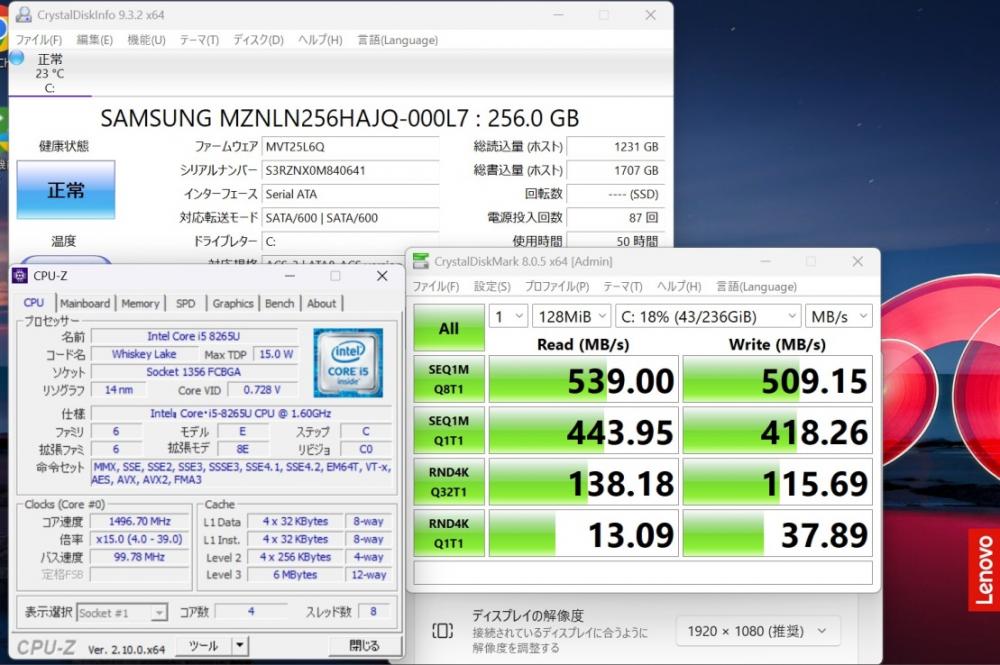The image size is (1000, 665).
Task: Switch to the CPU tab in CPU-Z
Action: (x=34, y=303)
